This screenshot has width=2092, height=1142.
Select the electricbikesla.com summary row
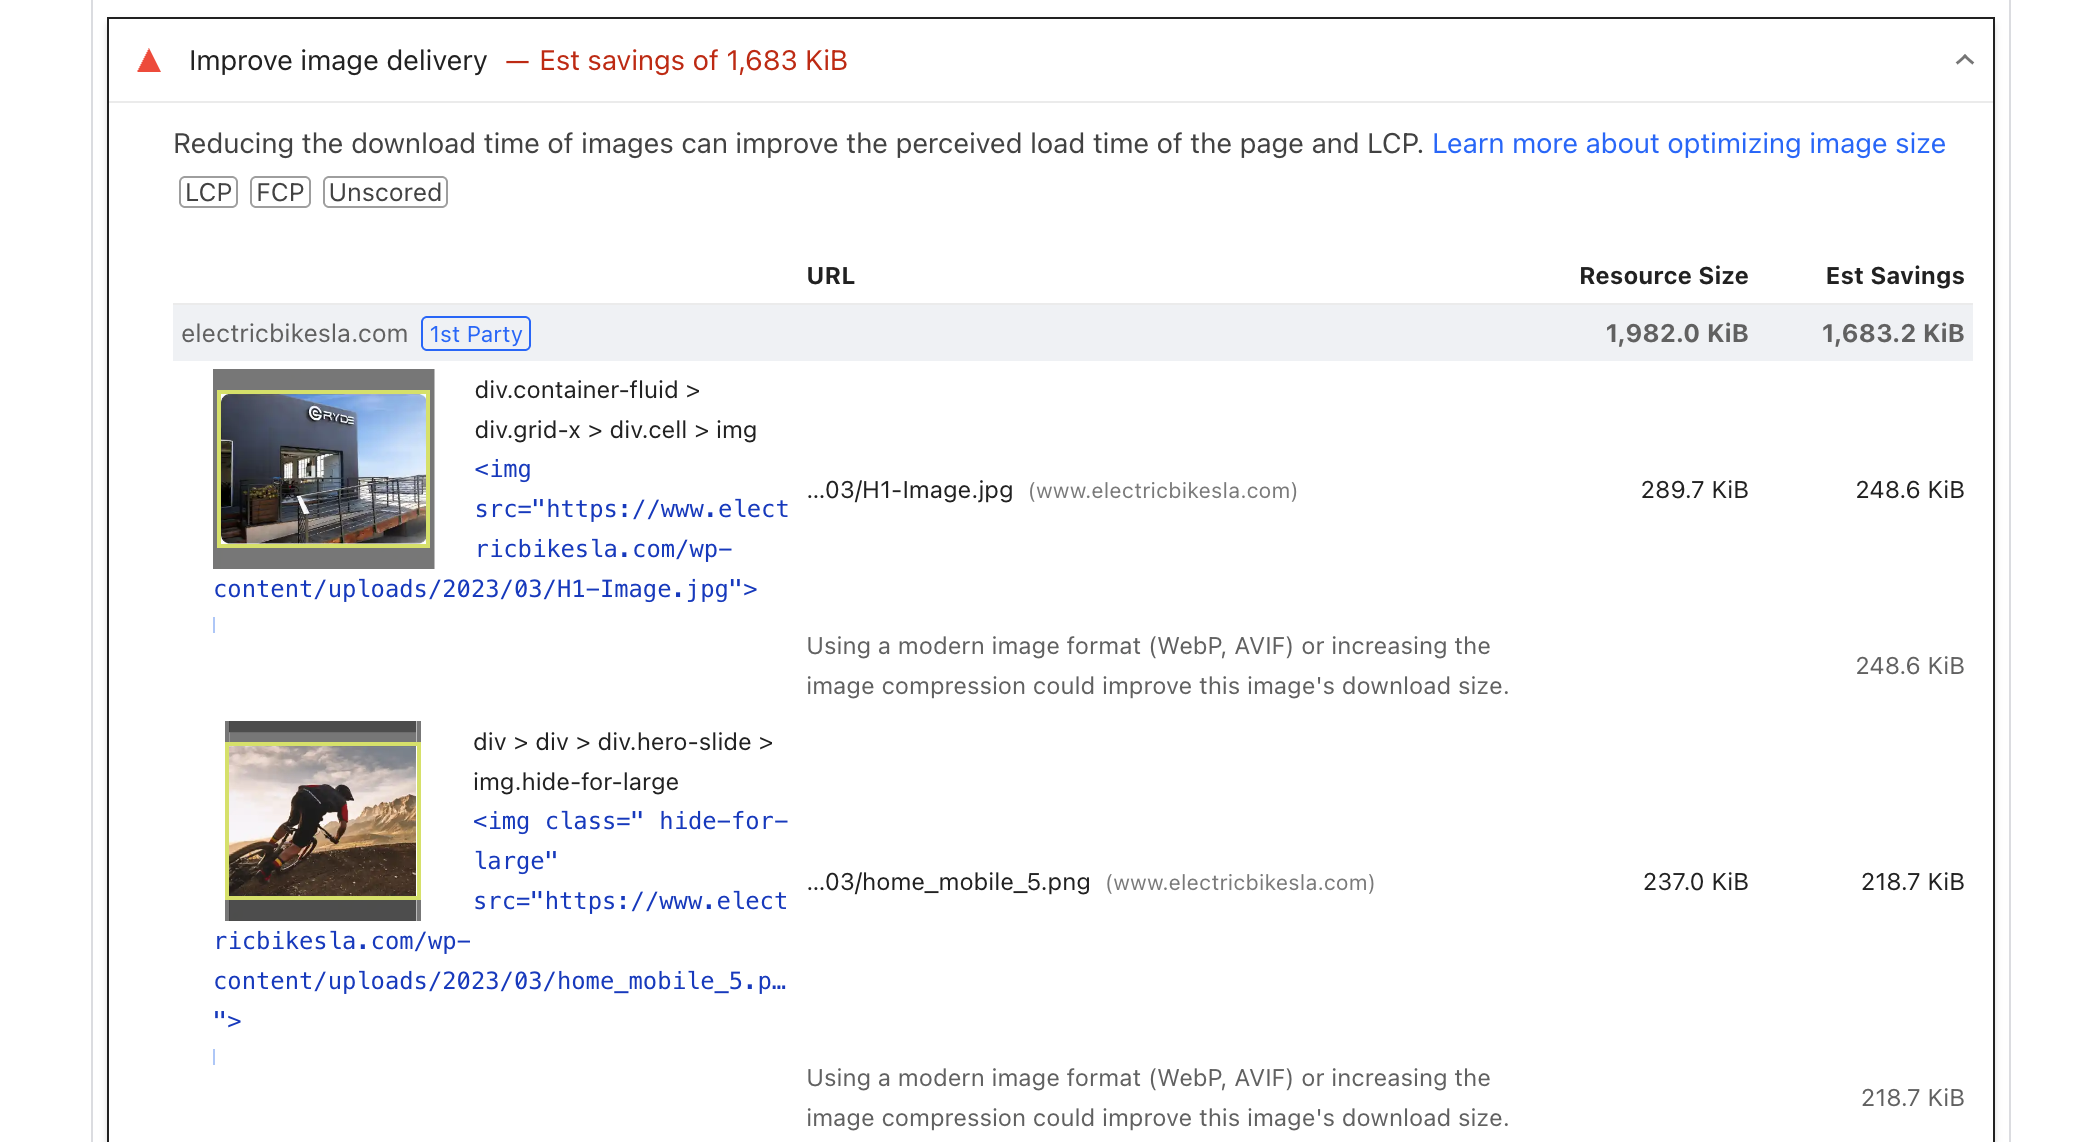coord(294,333)
